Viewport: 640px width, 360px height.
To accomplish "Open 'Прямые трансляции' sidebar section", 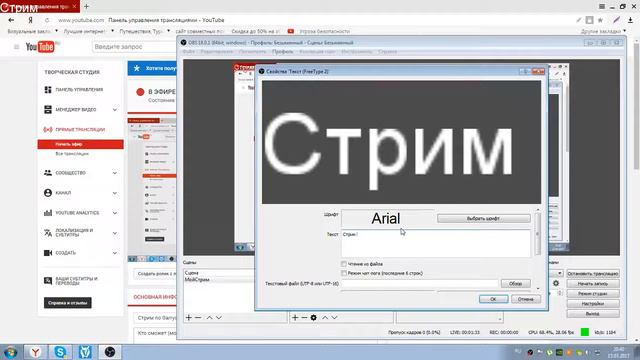I will (x=80, y=130).
